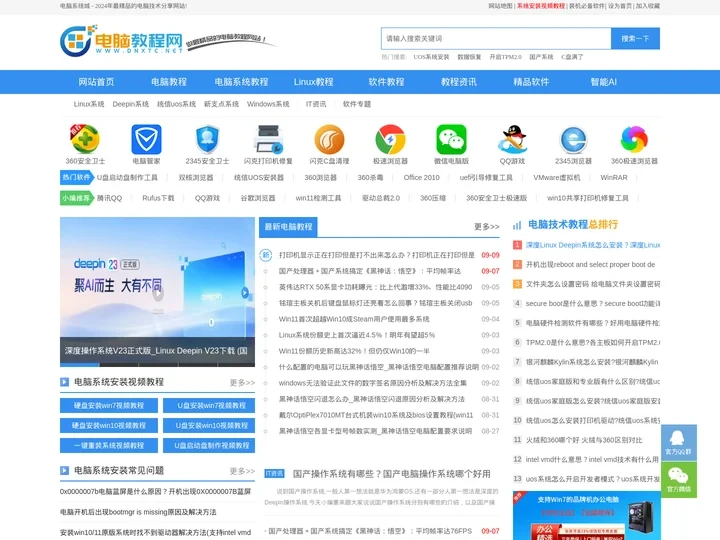Click the play icon beside 电脑系统安装视频教程
This screenshot has width=720, height=540.
pos(64,382)
